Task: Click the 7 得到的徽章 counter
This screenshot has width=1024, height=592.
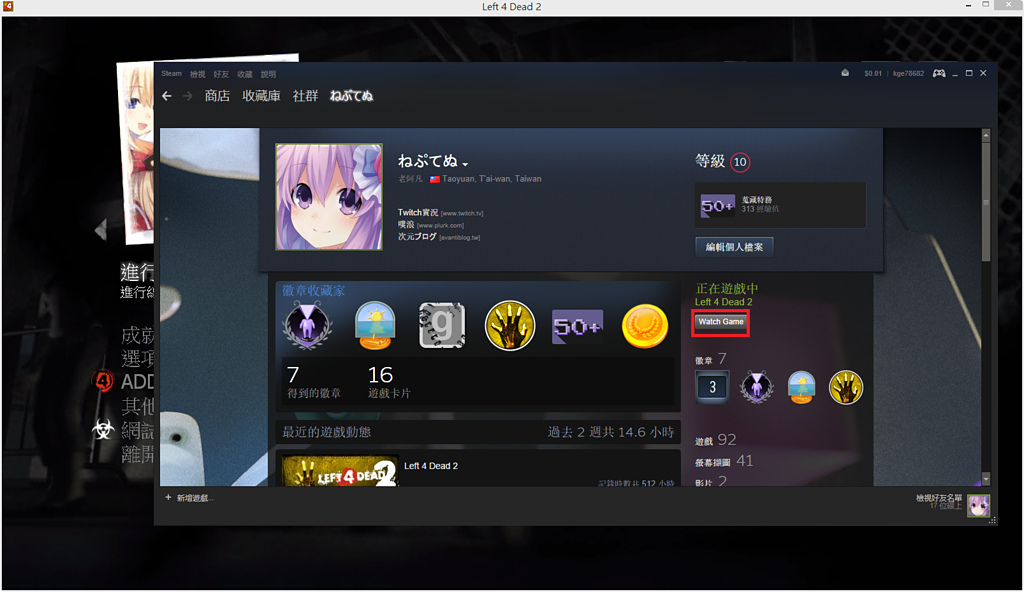Action: click(313, 382)
